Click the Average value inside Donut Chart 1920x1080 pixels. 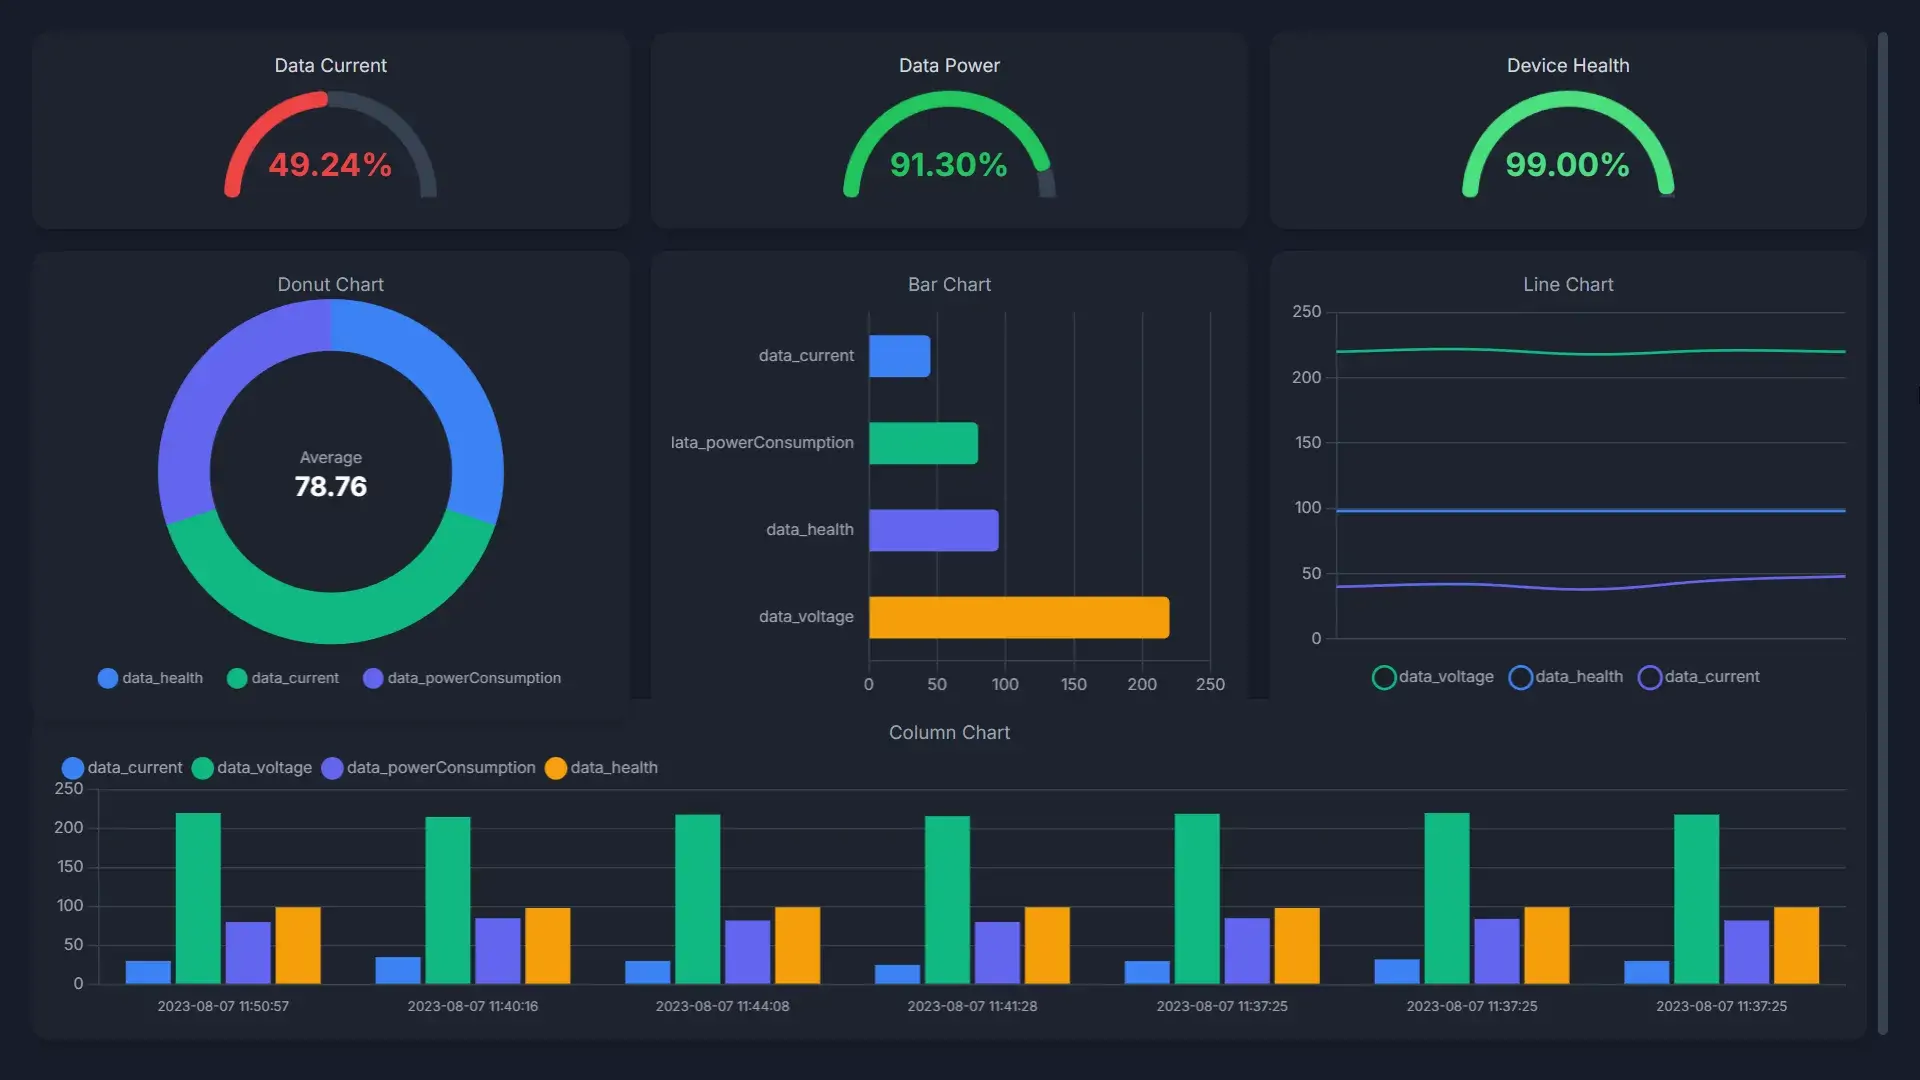pyautogui.click(x=330, y=486)
